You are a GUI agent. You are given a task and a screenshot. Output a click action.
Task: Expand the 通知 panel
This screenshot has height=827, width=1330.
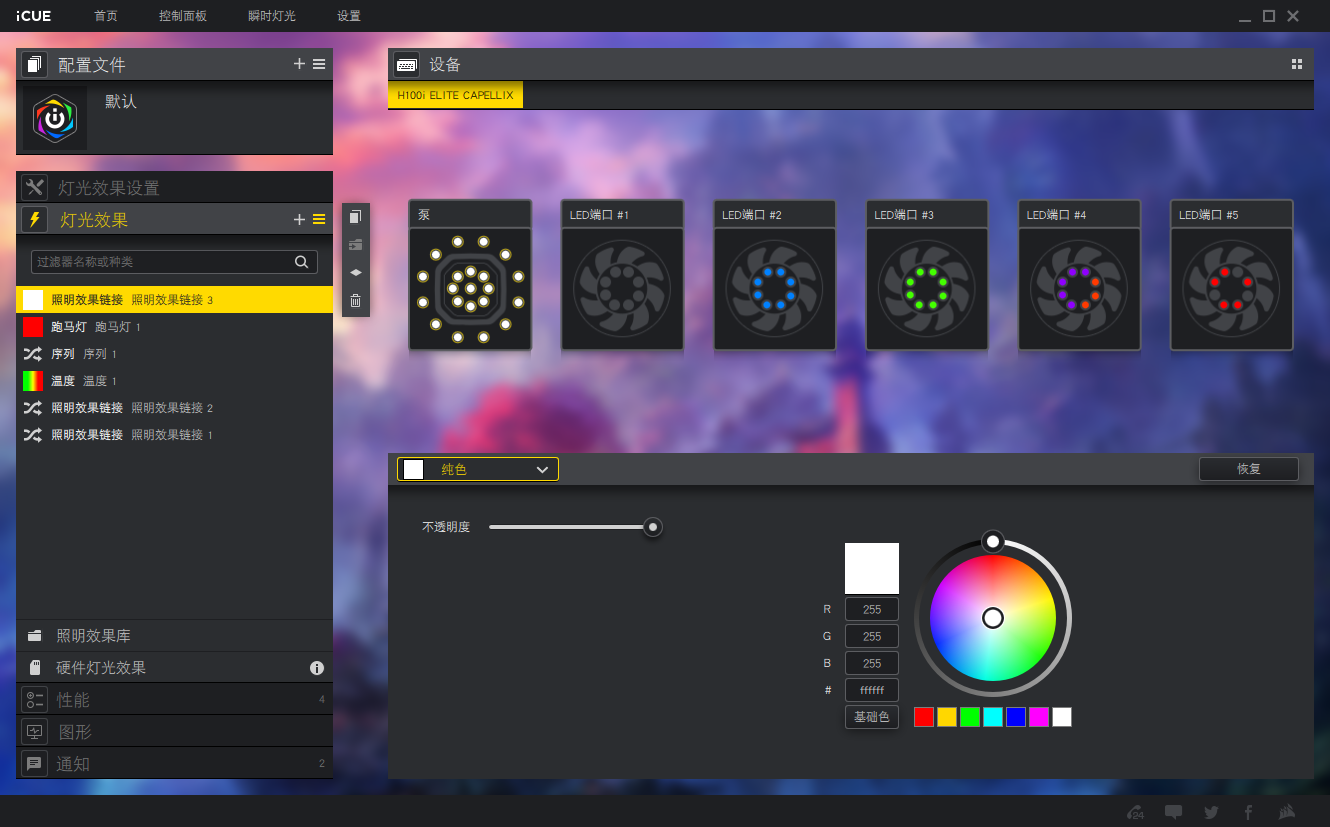[x=174, y=764]
